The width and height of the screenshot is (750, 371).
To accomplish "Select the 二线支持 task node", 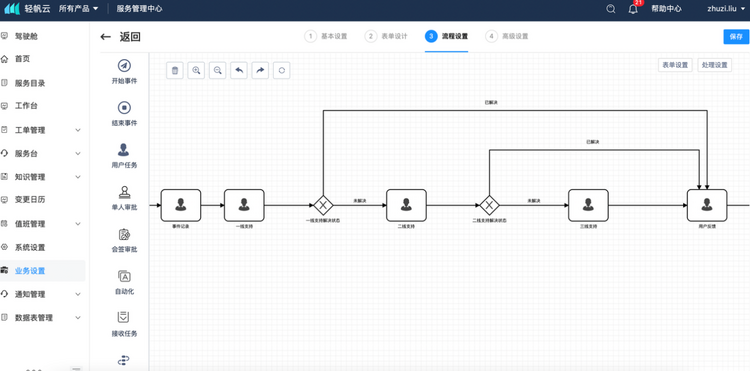I will 406,206.
